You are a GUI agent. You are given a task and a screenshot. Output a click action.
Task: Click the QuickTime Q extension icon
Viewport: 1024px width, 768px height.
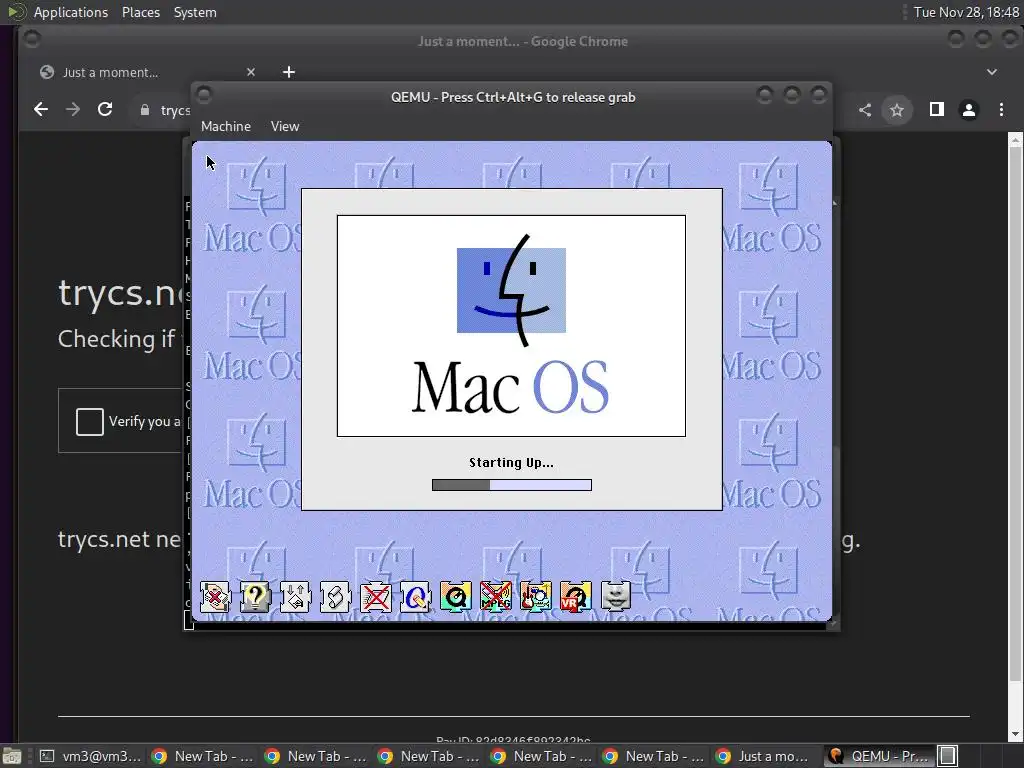(455, 597)
